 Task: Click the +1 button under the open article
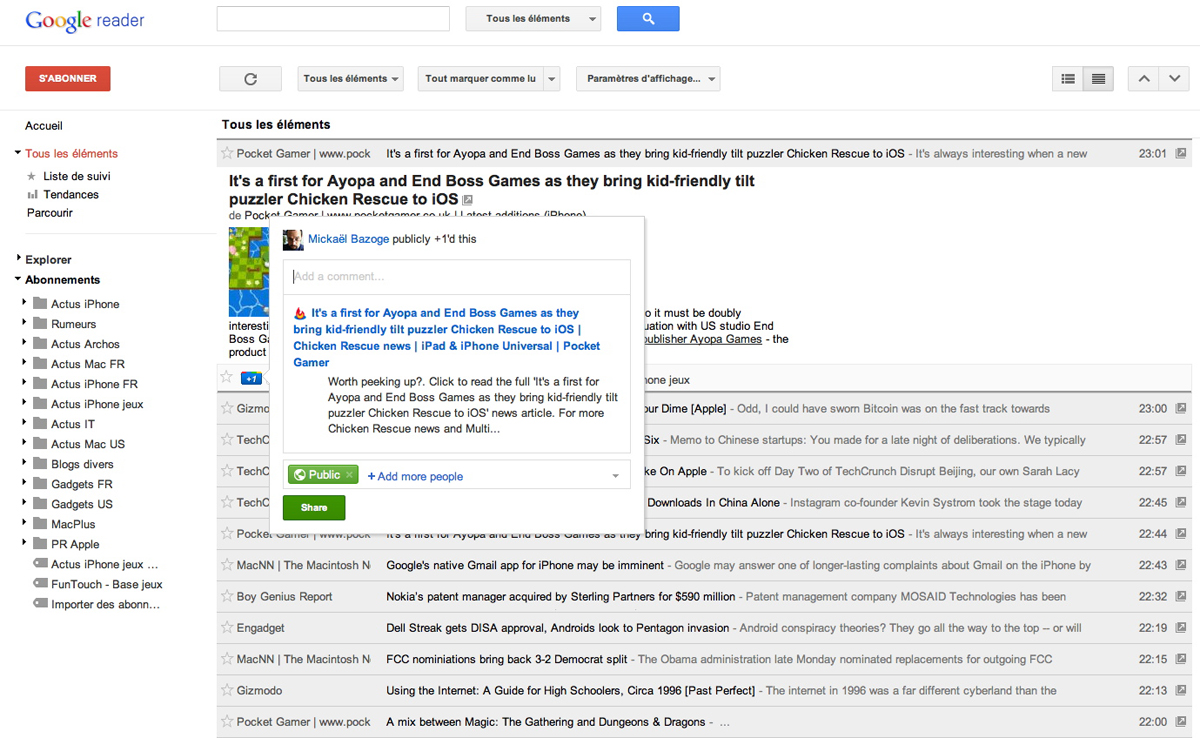tap(252, 378)
